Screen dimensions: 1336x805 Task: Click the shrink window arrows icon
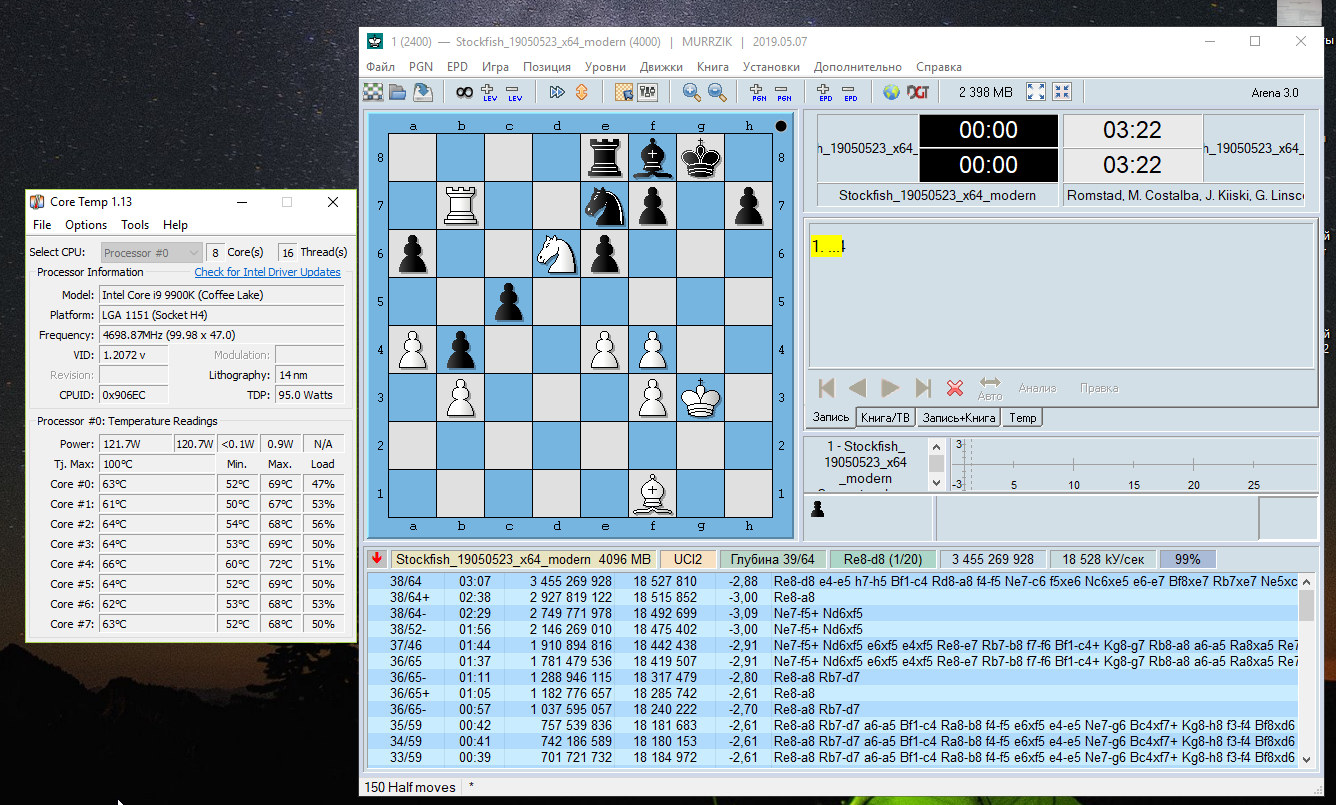(1062, 92)
